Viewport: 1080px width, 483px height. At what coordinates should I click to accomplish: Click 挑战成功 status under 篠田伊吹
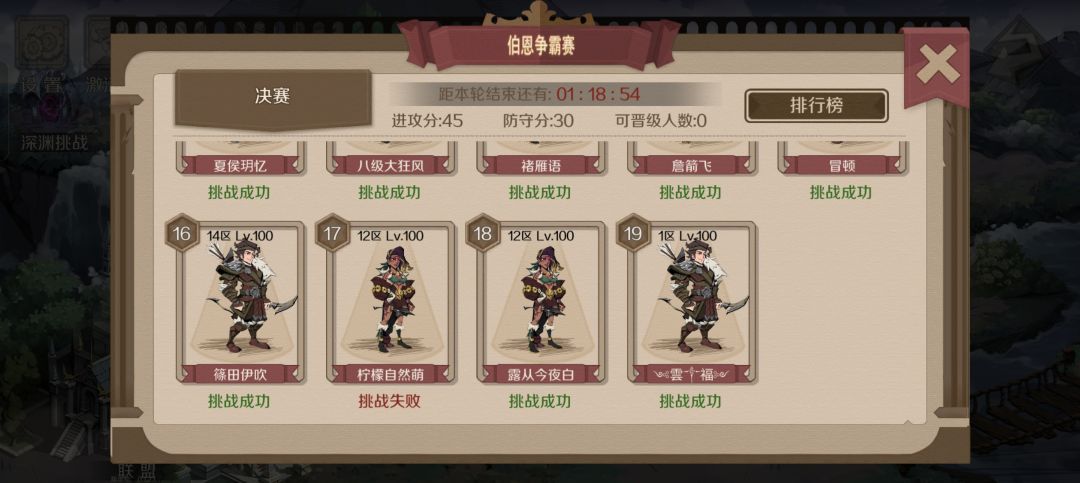(239, 401)
